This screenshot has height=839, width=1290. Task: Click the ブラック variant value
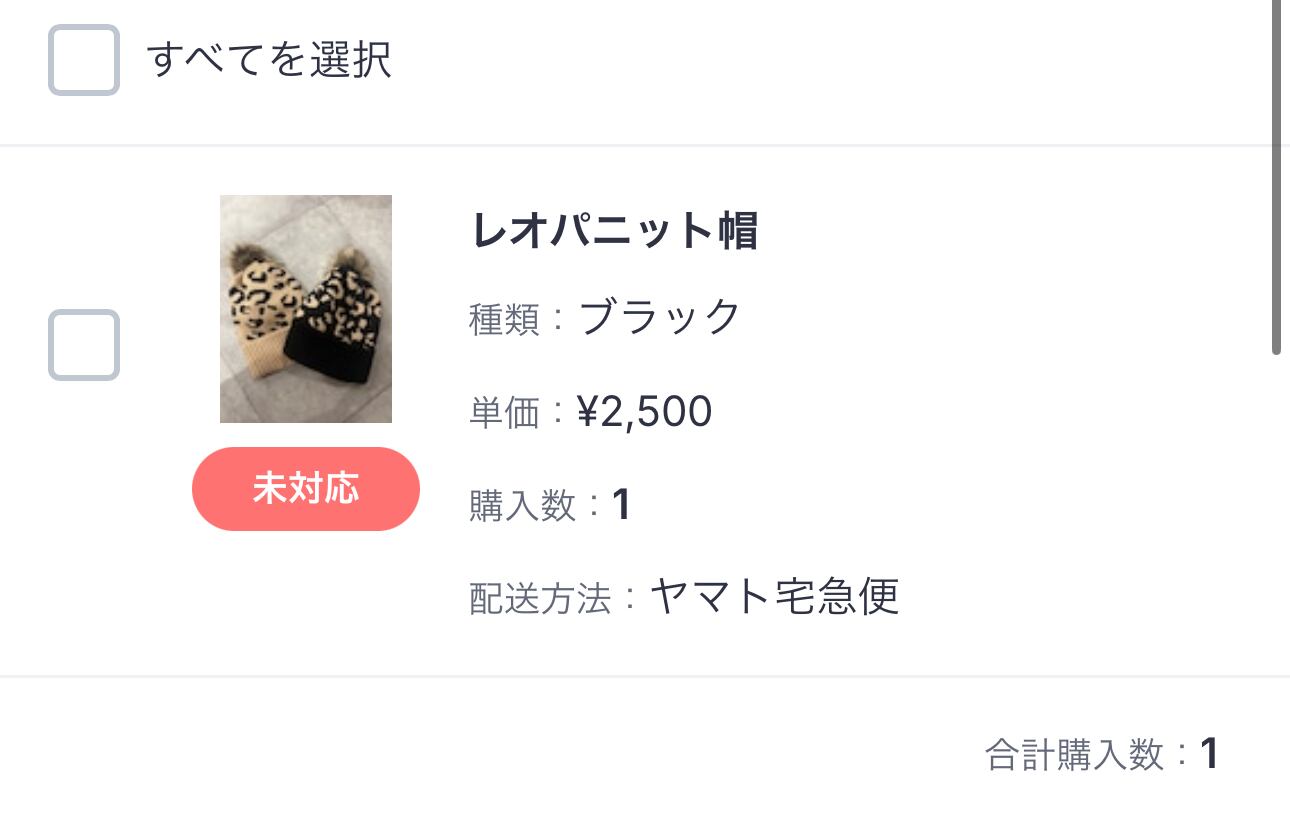click(660, 318)
